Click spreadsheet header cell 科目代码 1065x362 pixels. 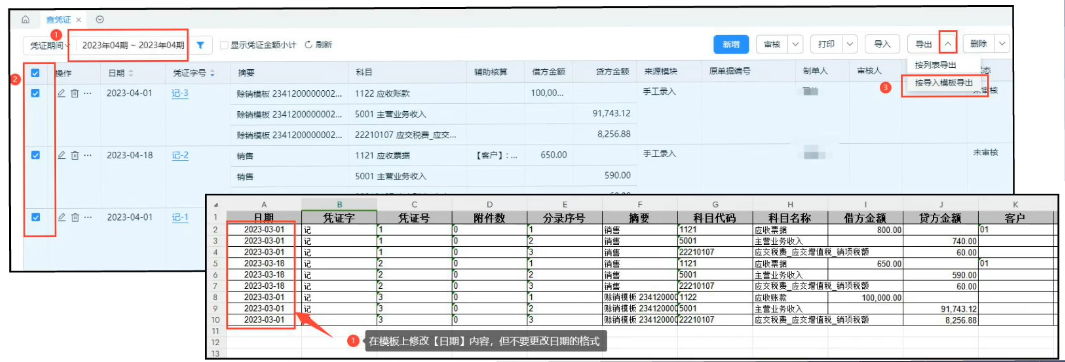click(715, 217)
